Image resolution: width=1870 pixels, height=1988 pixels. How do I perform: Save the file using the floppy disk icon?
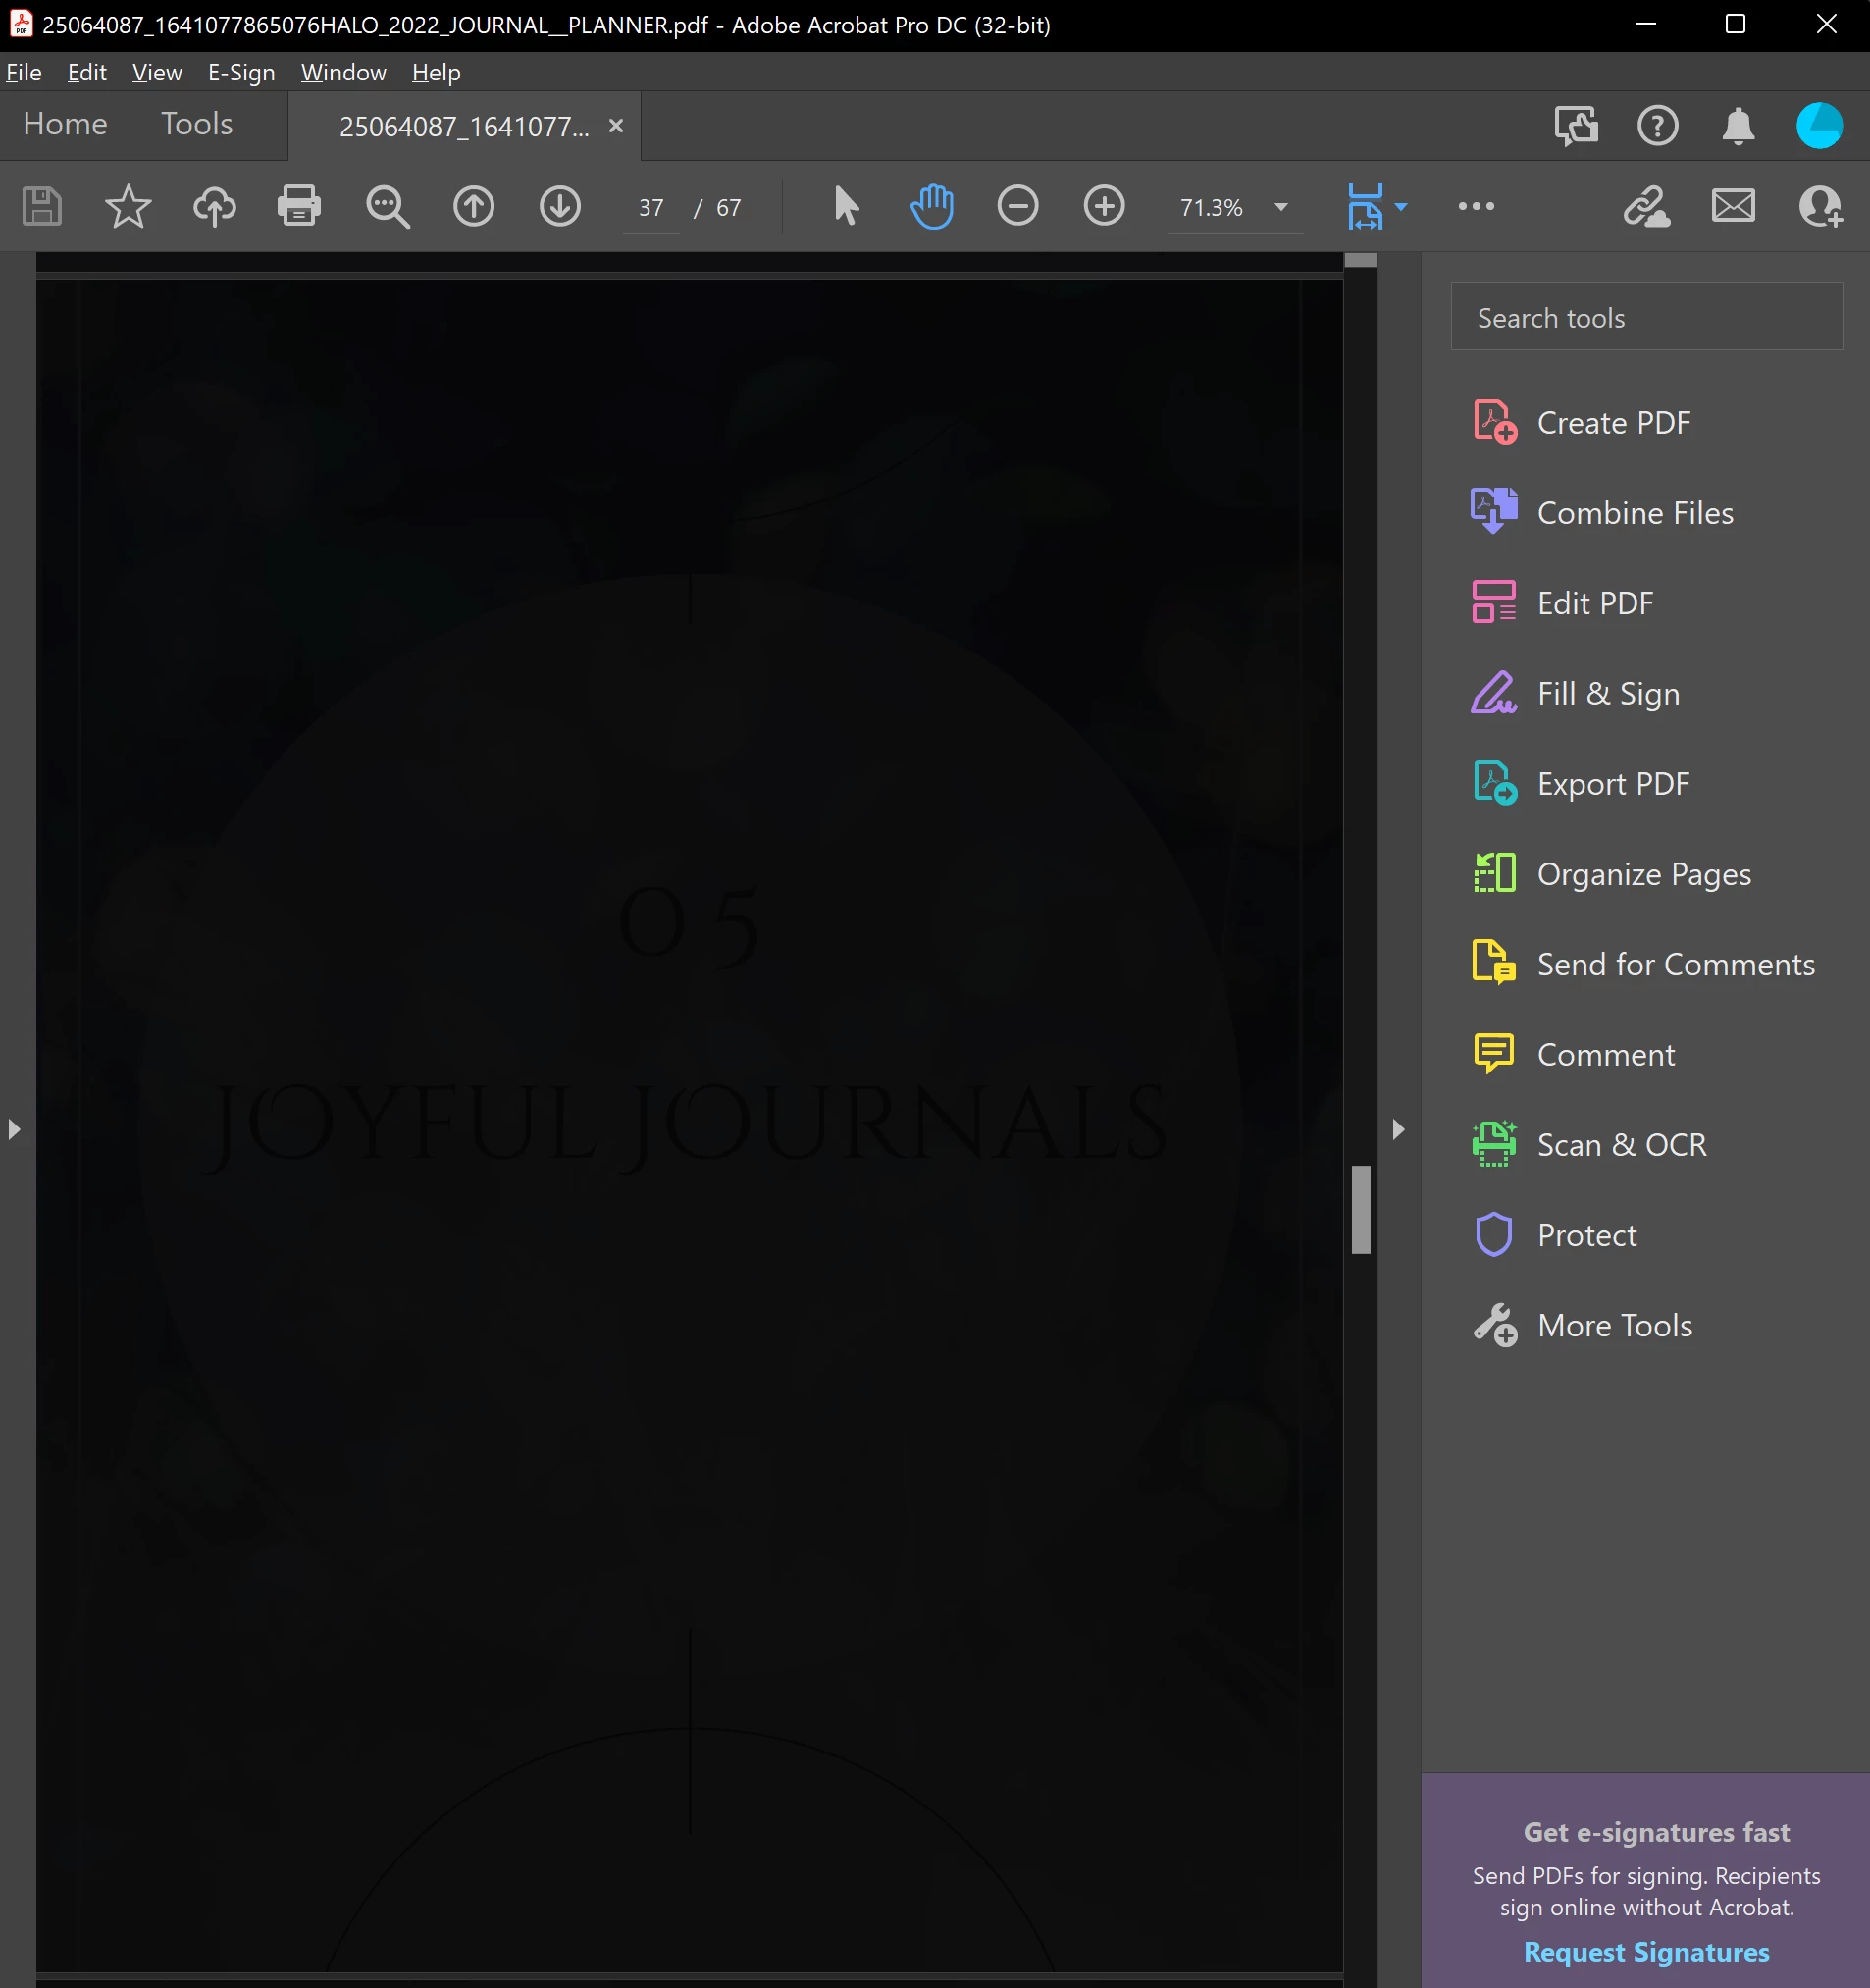point(42,207)
